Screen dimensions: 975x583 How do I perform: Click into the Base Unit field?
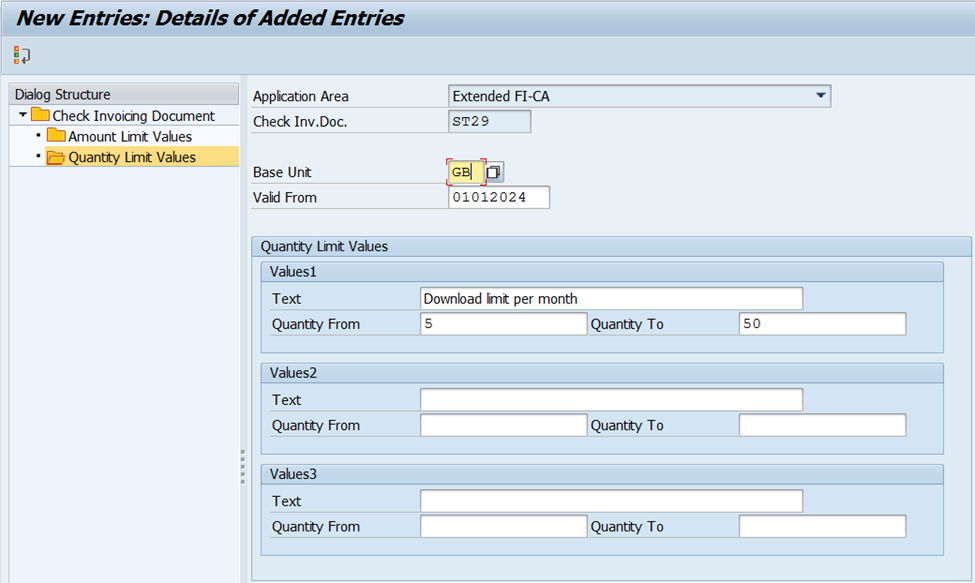tap(466, 172)
